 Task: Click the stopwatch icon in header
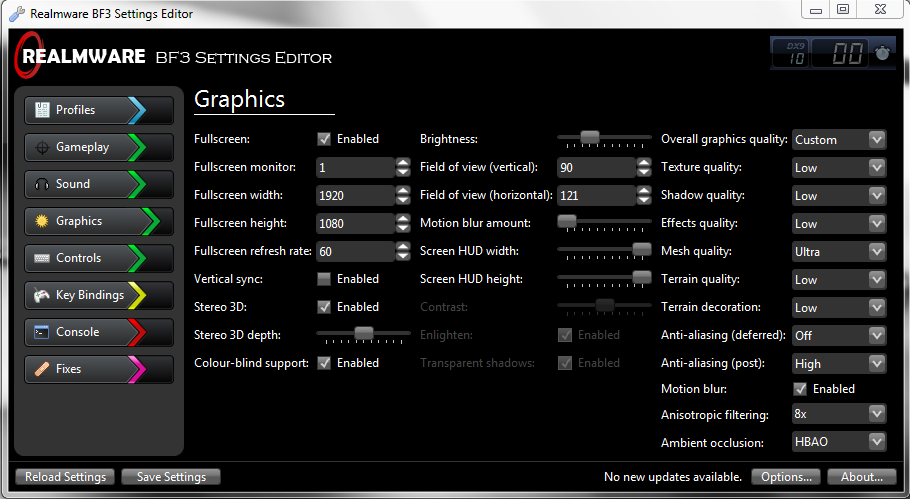[882, 53]
